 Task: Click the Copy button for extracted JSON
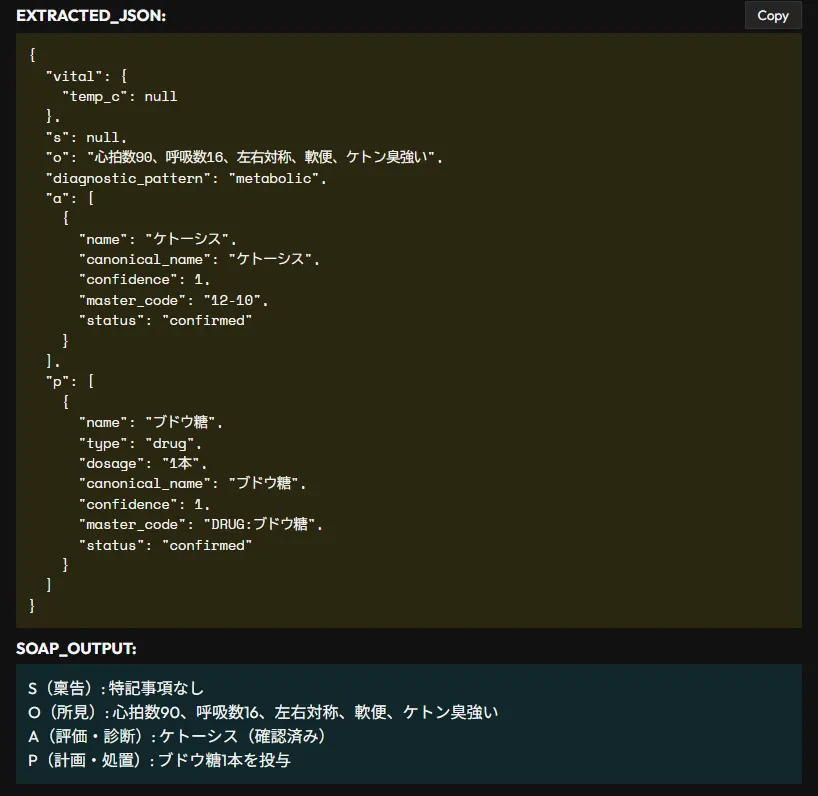tap(773, 16)
